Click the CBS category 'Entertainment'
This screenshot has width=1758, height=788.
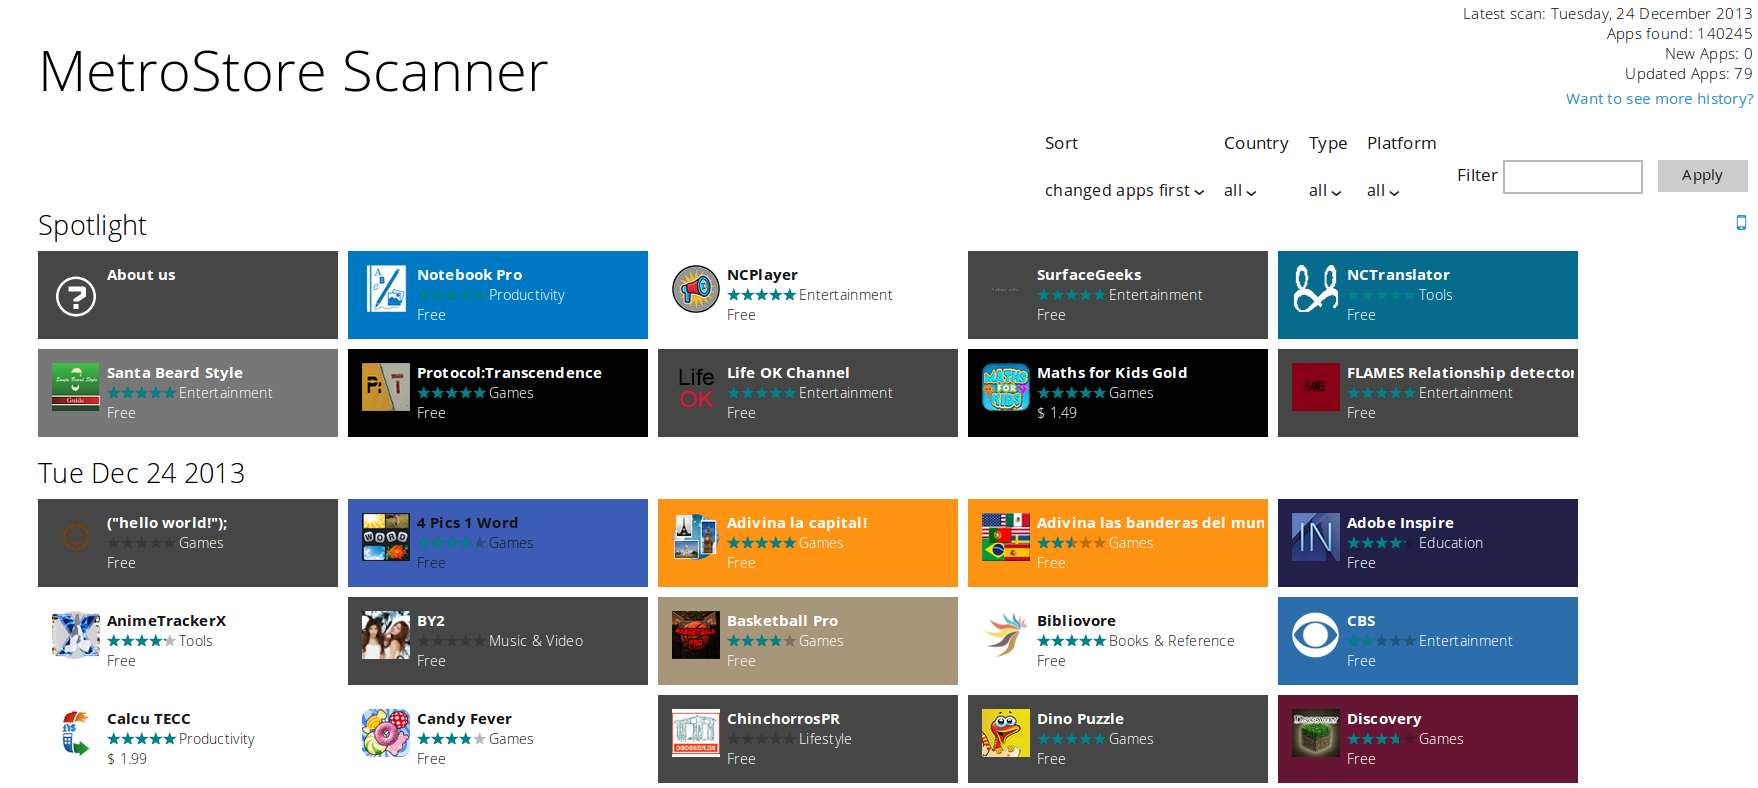pyautogui.click(x=1465, y=641)
